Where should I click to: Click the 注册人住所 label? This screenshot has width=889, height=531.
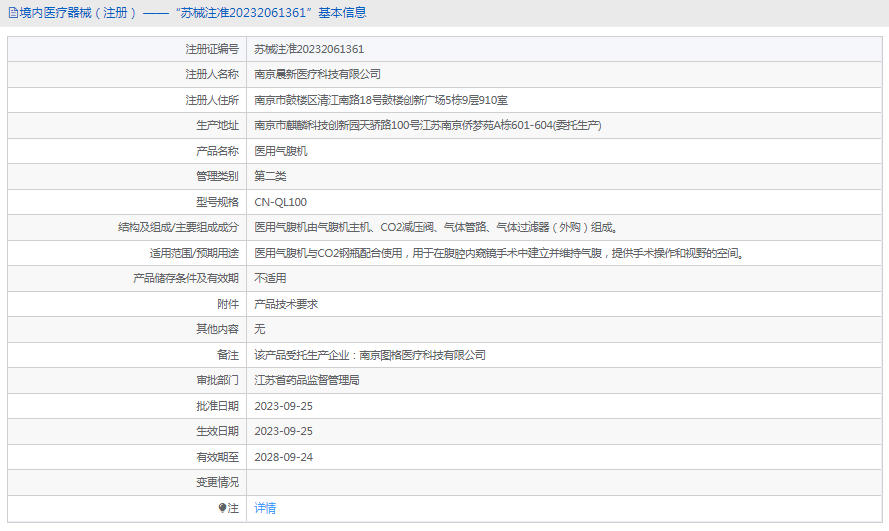point(212,100)
